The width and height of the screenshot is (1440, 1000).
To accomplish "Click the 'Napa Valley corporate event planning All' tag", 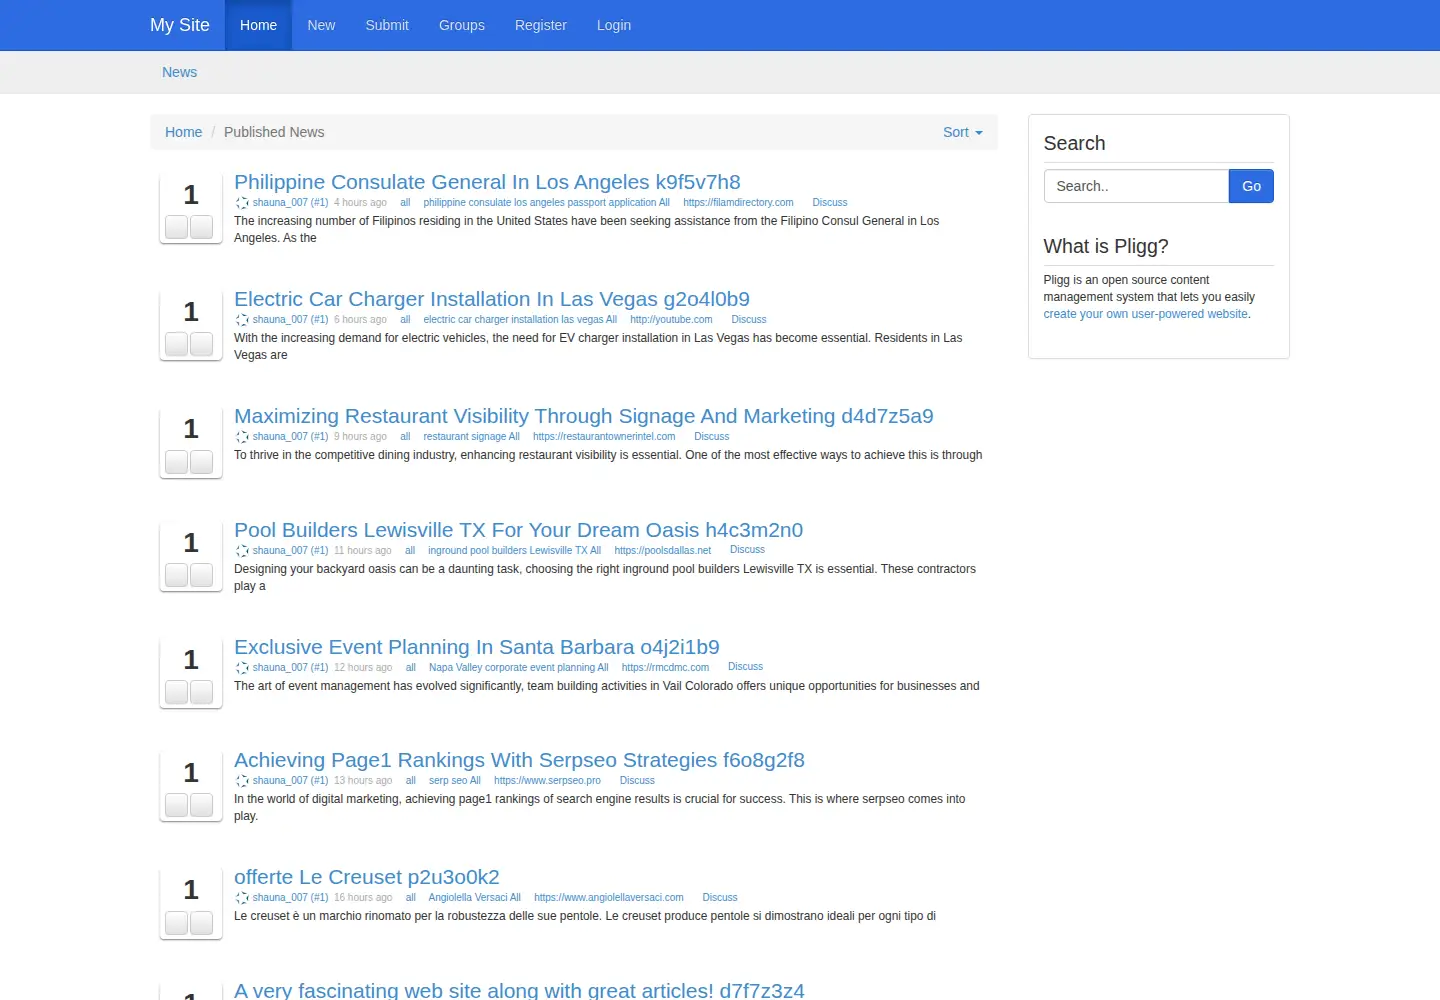I will 518,668.
